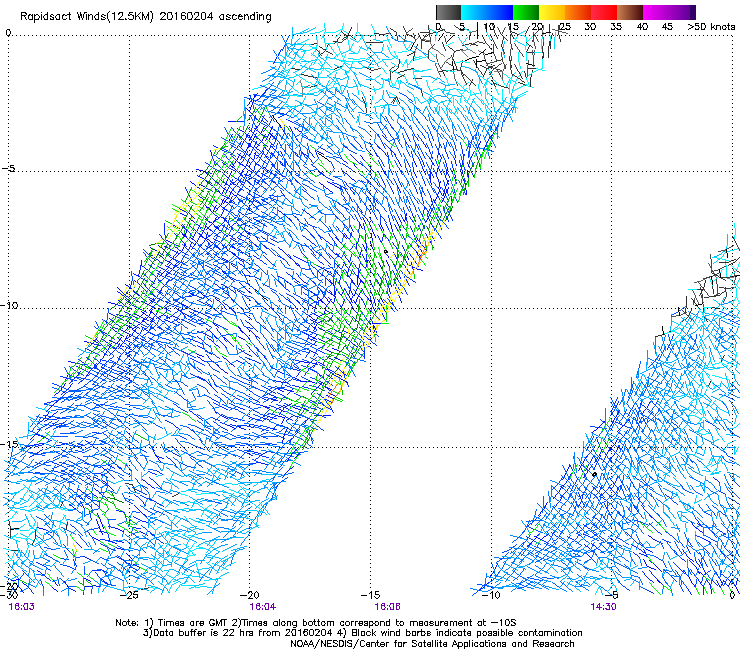The image size is (740, 650).
Task: Click the '25' knots legend label
Action: pyautogui.click(x=564, y=26)
